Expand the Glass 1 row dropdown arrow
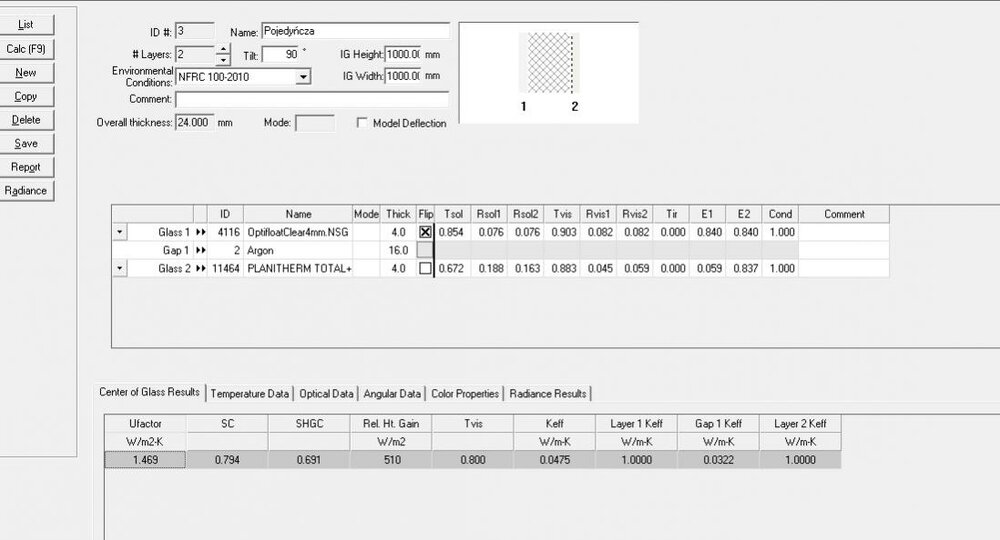Image resolution: width=1000 pixels, height=540 pixels. click(120, 232)
